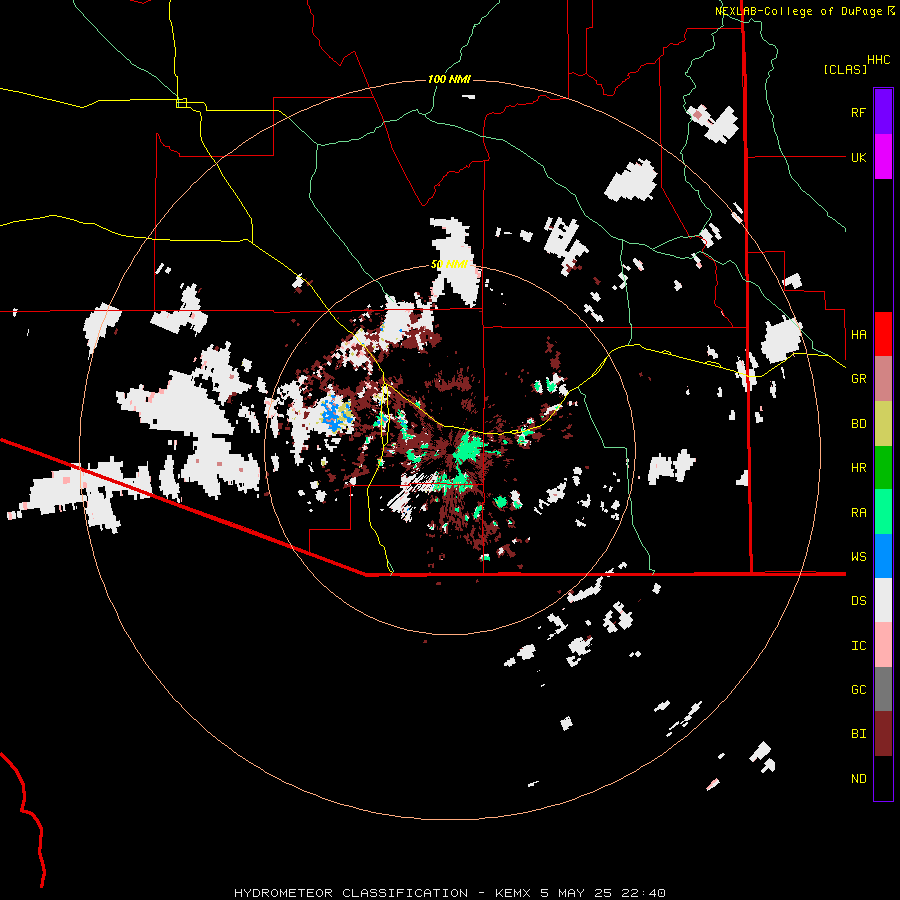
Task: Click the IC legend label
Action: point(858,646)
